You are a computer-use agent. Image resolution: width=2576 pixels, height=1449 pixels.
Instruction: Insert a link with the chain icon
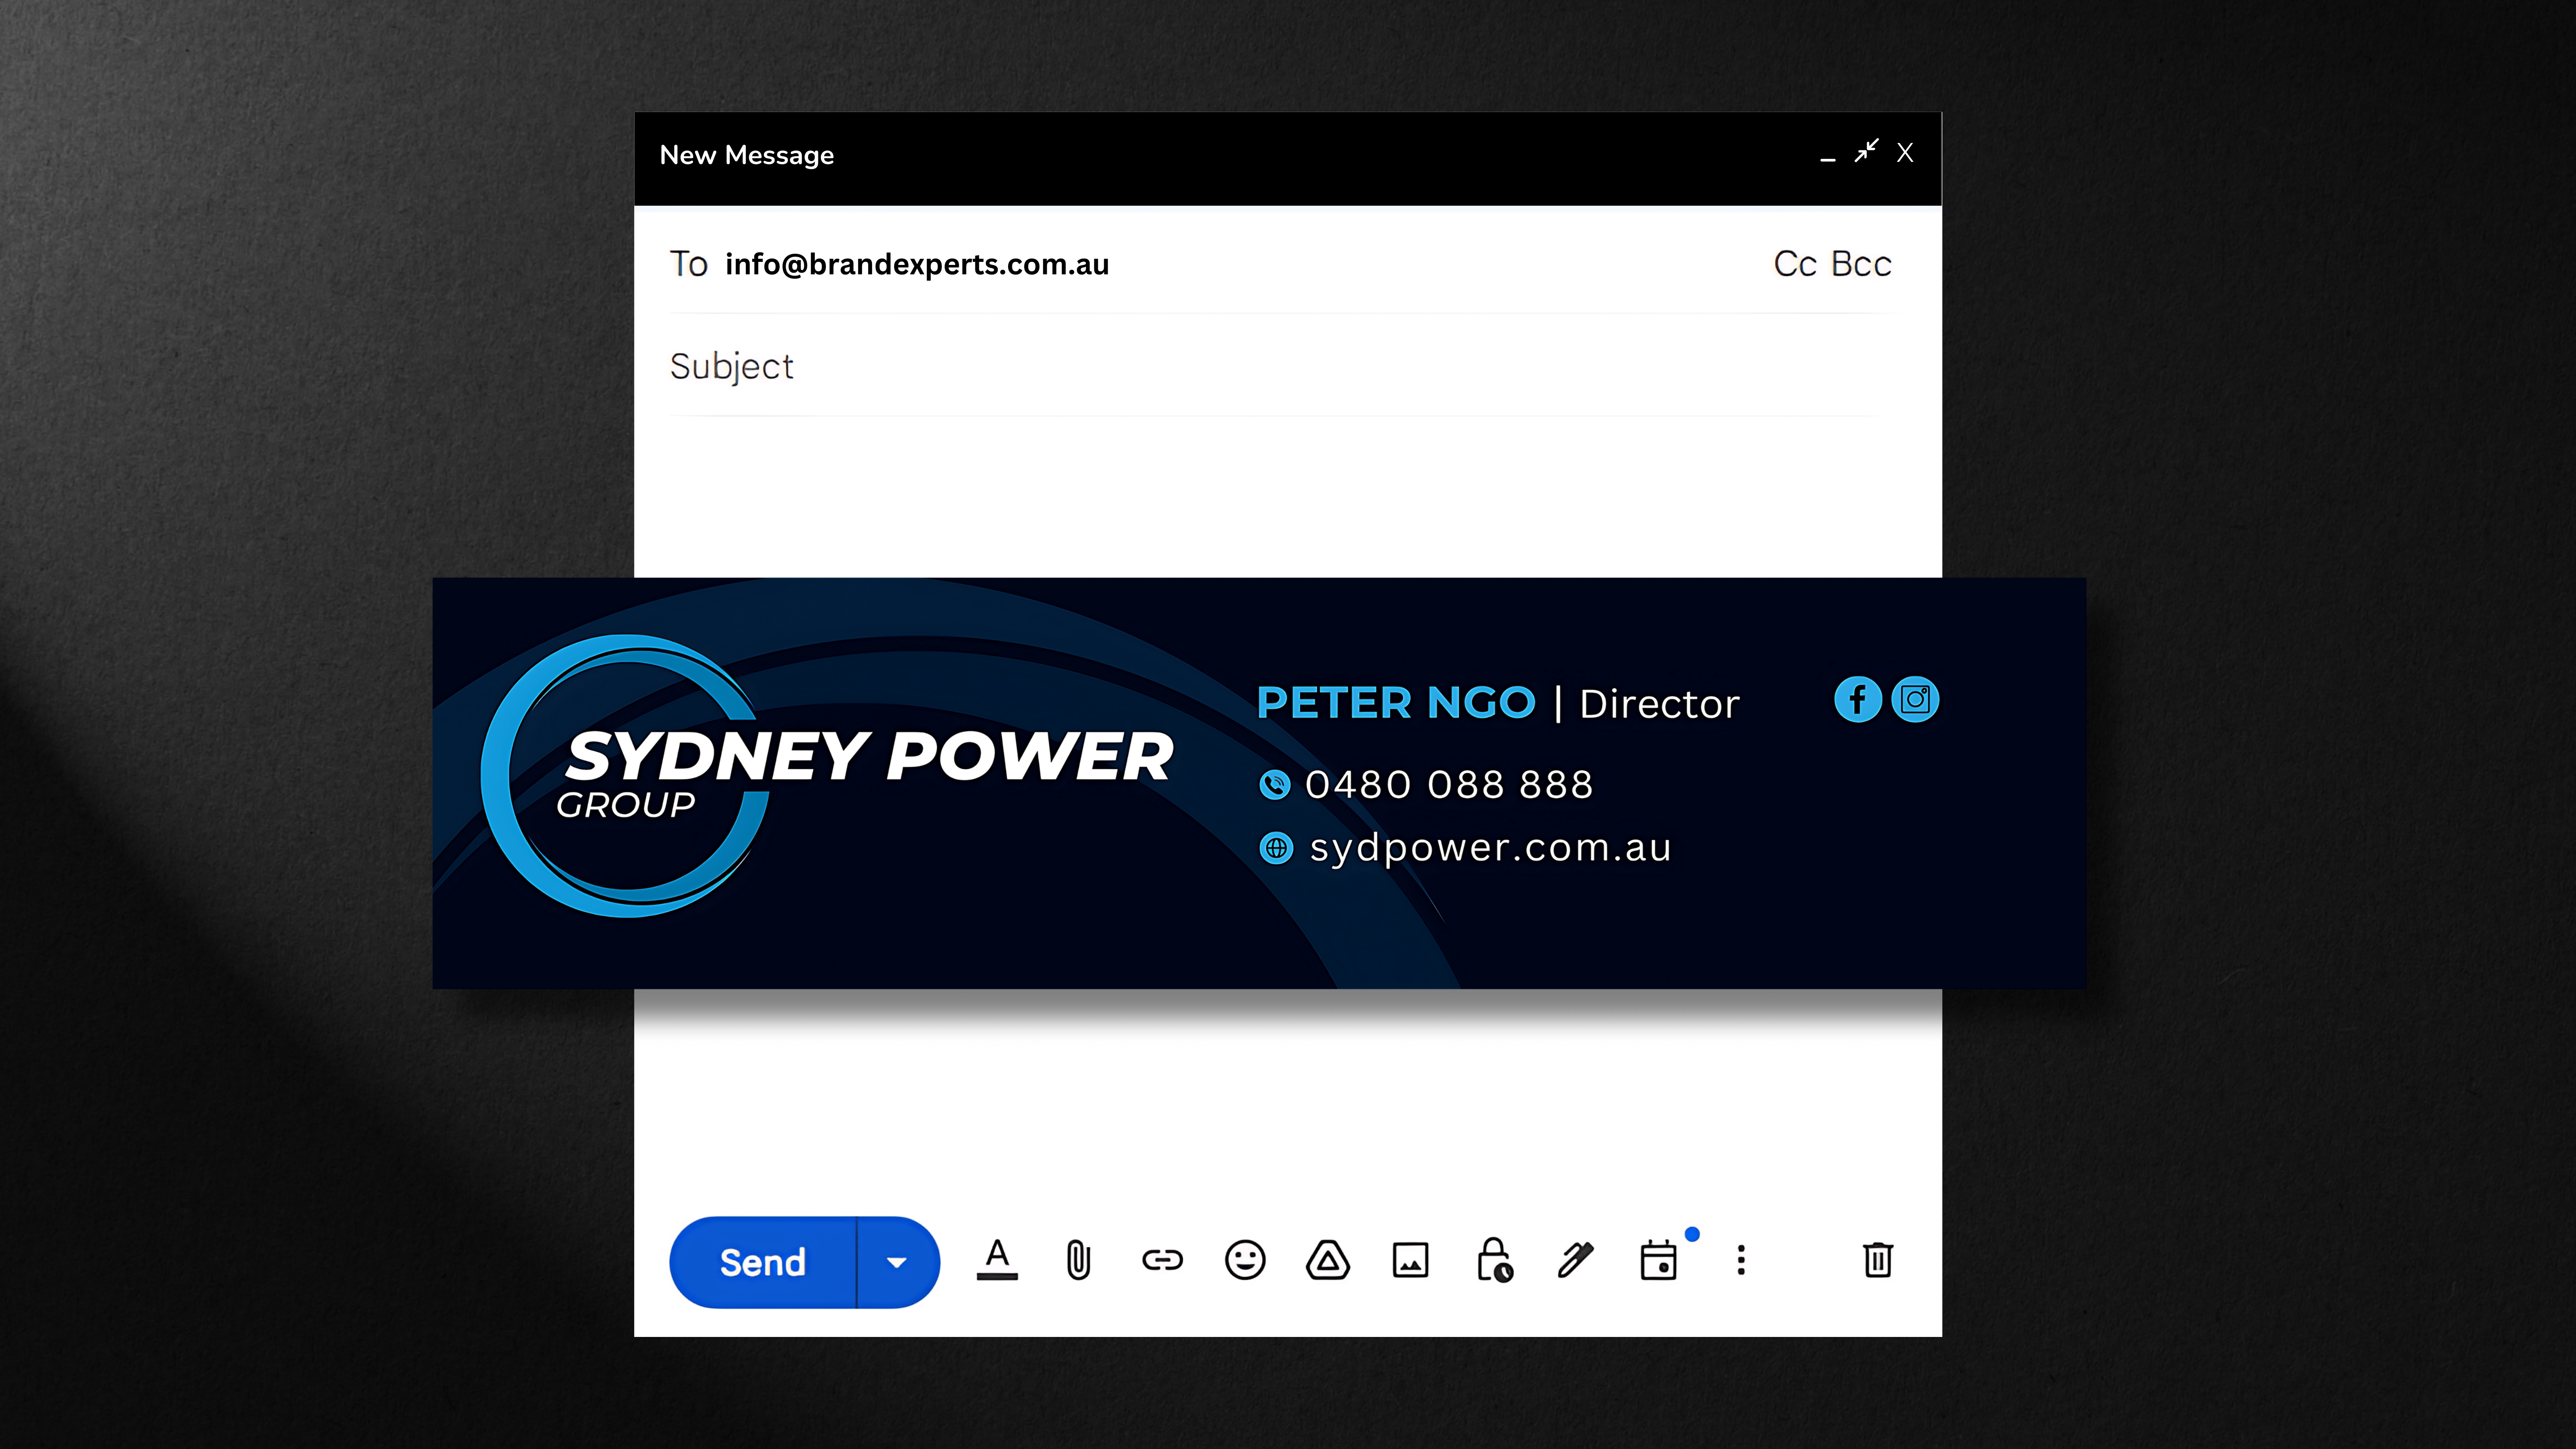pos(1162,1260)
